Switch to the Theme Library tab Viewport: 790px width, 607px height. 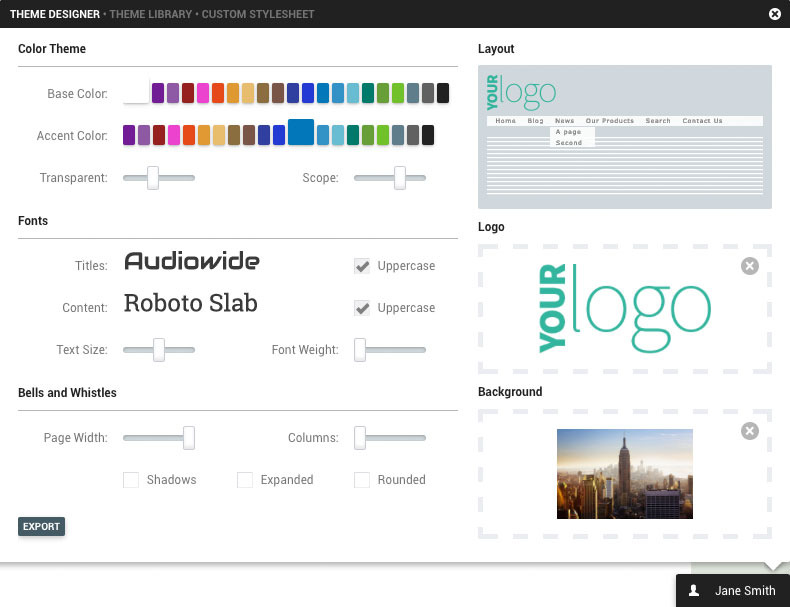(x=152, y=14)
